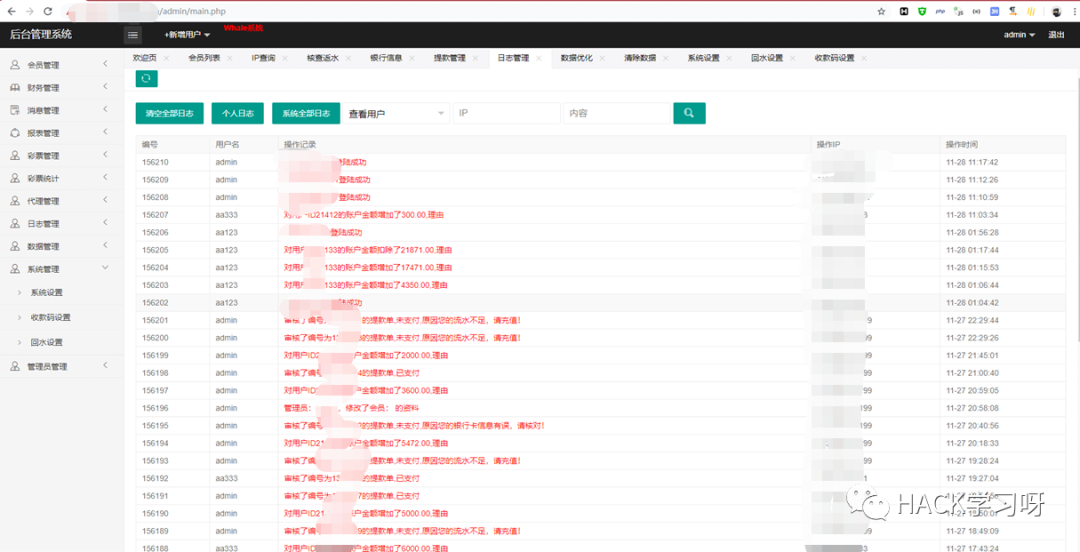Expand the 日志管理 sidebar menu
Viewport: 1080px width, 552px height.
click(105, 223)
